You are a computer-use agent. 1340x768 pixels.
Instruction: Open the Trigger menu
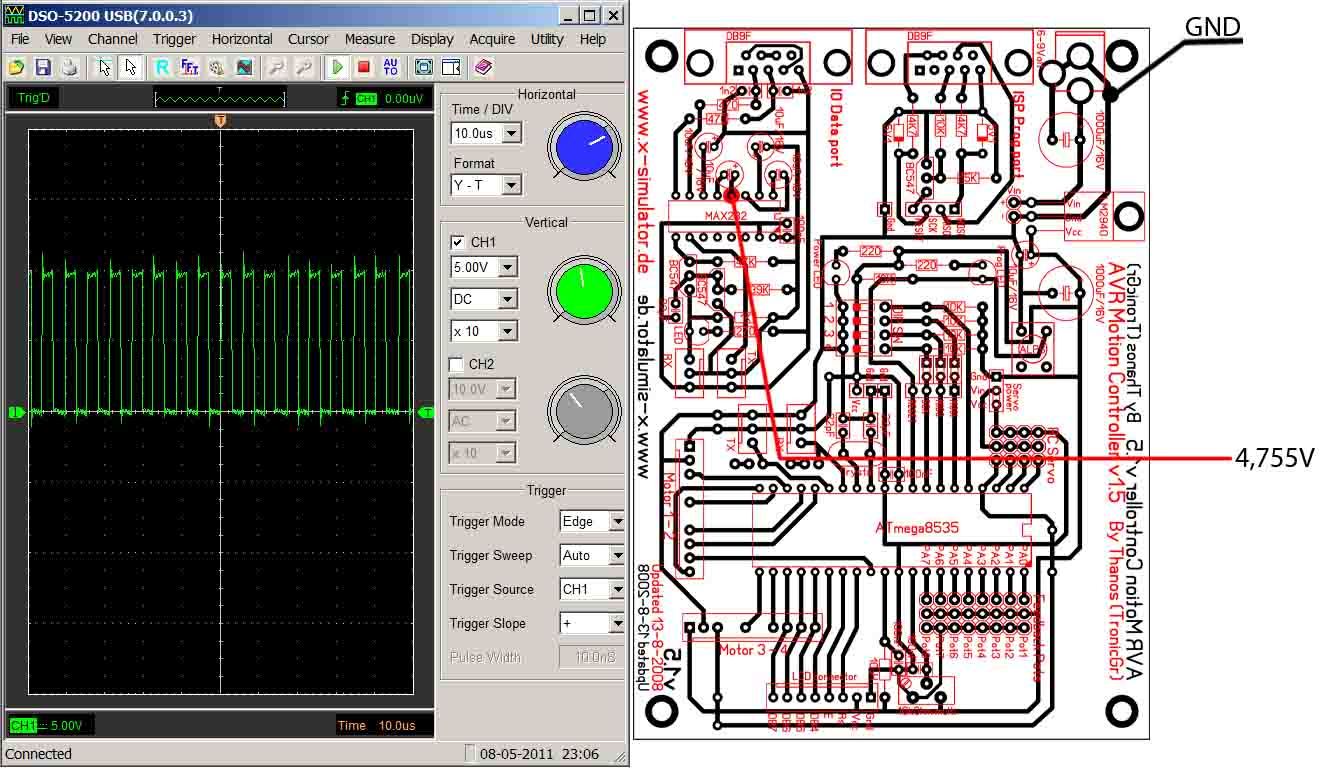(175, 39)
